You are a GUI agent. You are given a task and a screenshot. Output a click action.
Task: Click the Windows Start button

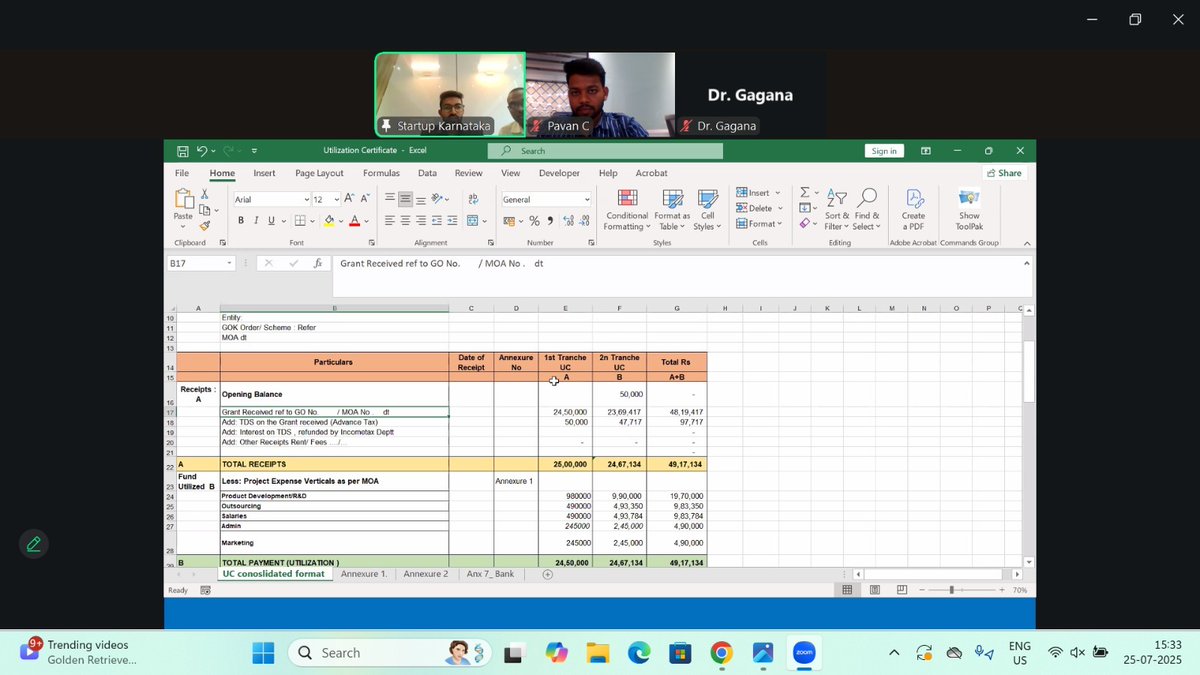coord(263,653)
